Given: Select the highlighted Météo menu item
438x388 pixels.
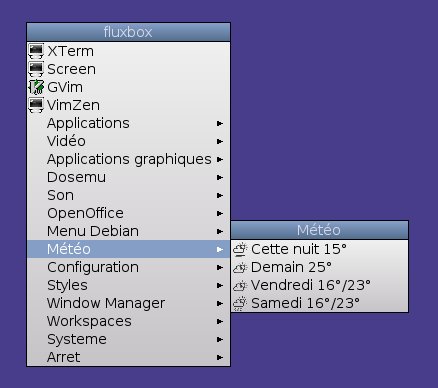Looking at the screenshot, I should tap(128, 249).
